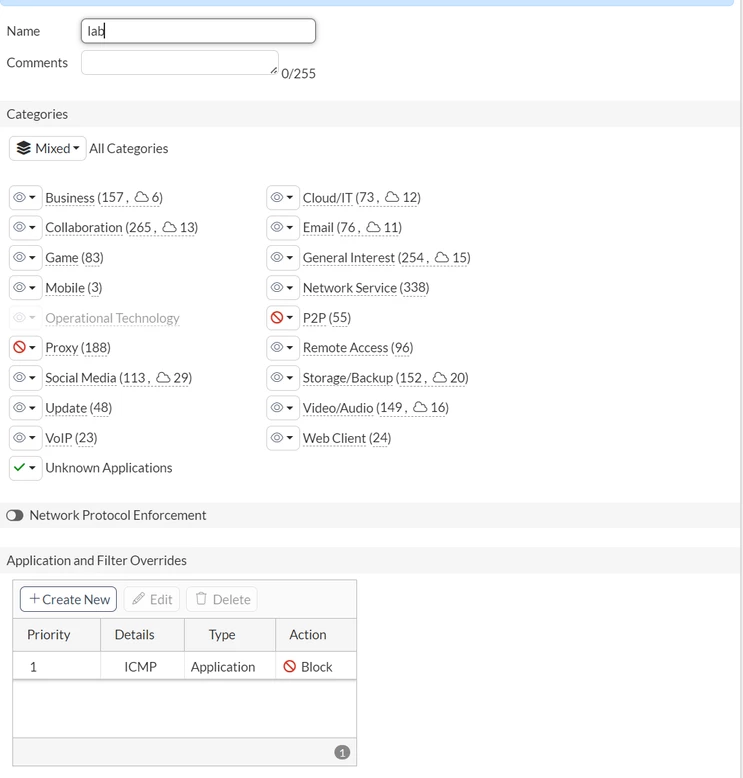Click the Type column header
Image resolution: width=743 pixels, height=778 pixels.
point(230,635)
